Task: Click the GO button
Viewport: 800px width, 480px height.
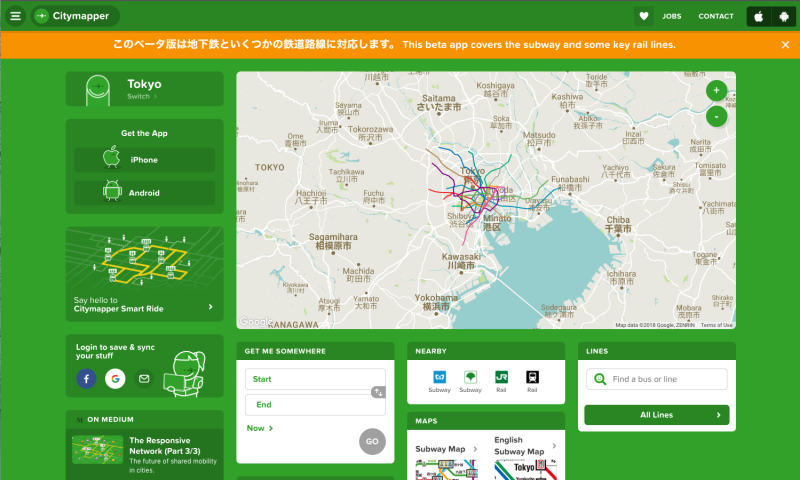Action: click(x=372, y=441)
